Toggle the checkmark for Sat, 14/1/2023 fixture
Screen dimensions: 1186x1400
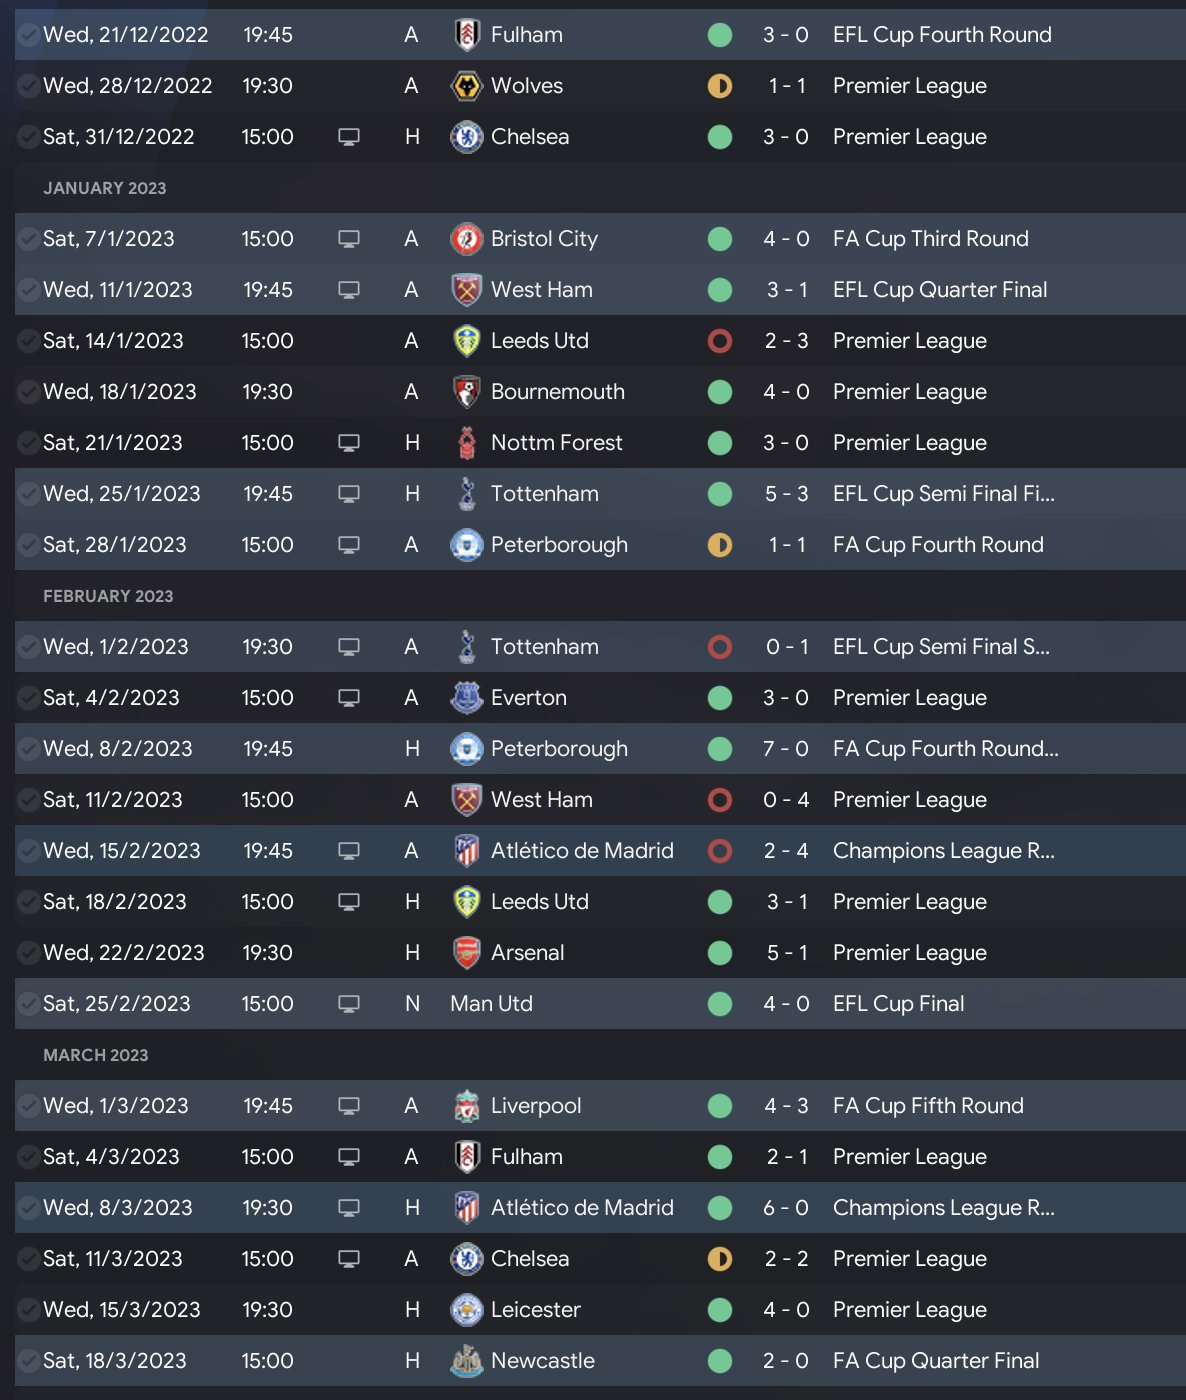point(29,341)
